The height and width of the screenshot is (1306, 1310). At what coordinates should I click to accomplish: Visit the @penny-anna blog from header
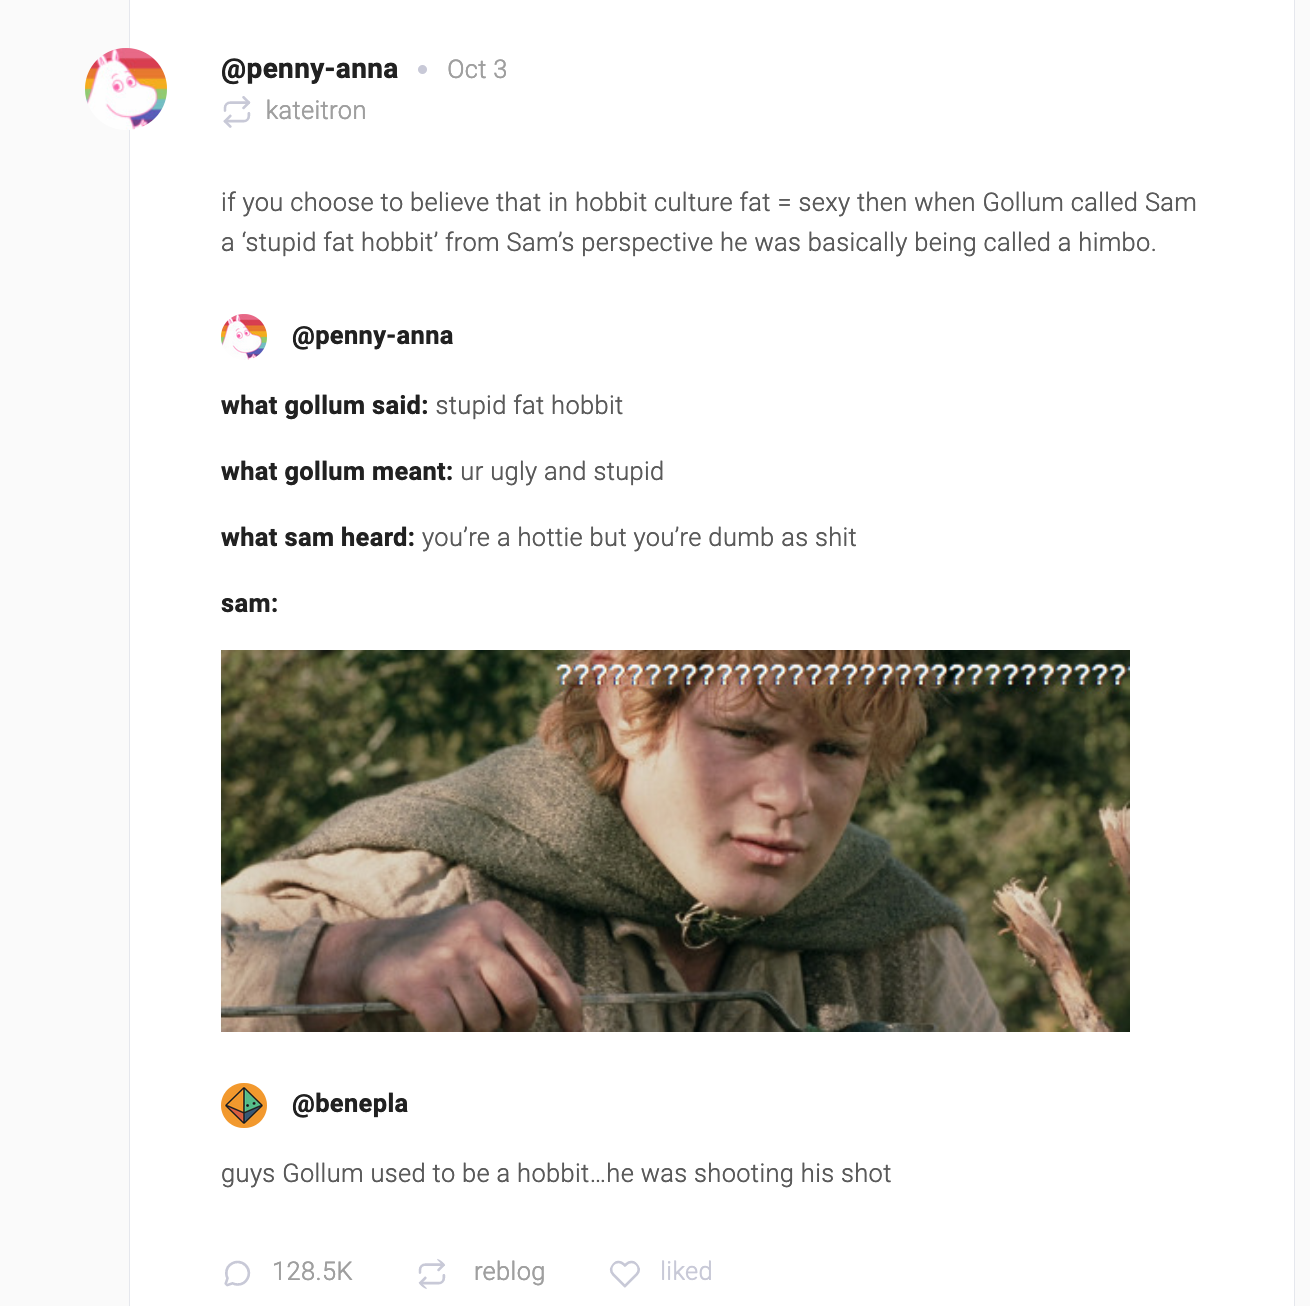click(309, 69)
